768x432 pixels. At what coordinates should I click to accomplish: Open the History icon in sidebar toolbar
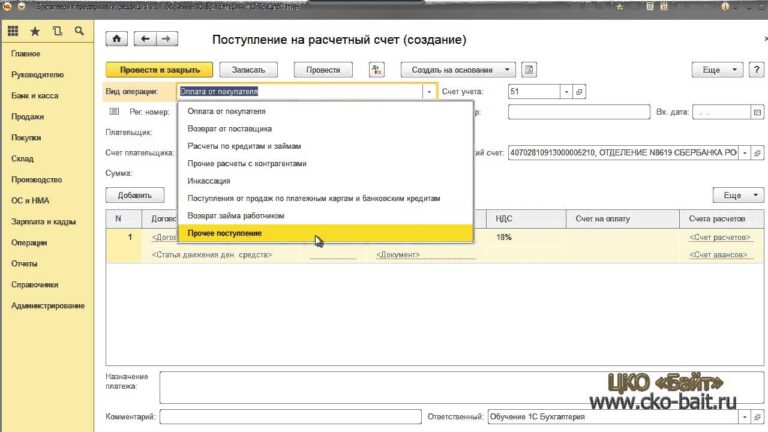coord(57,31)
